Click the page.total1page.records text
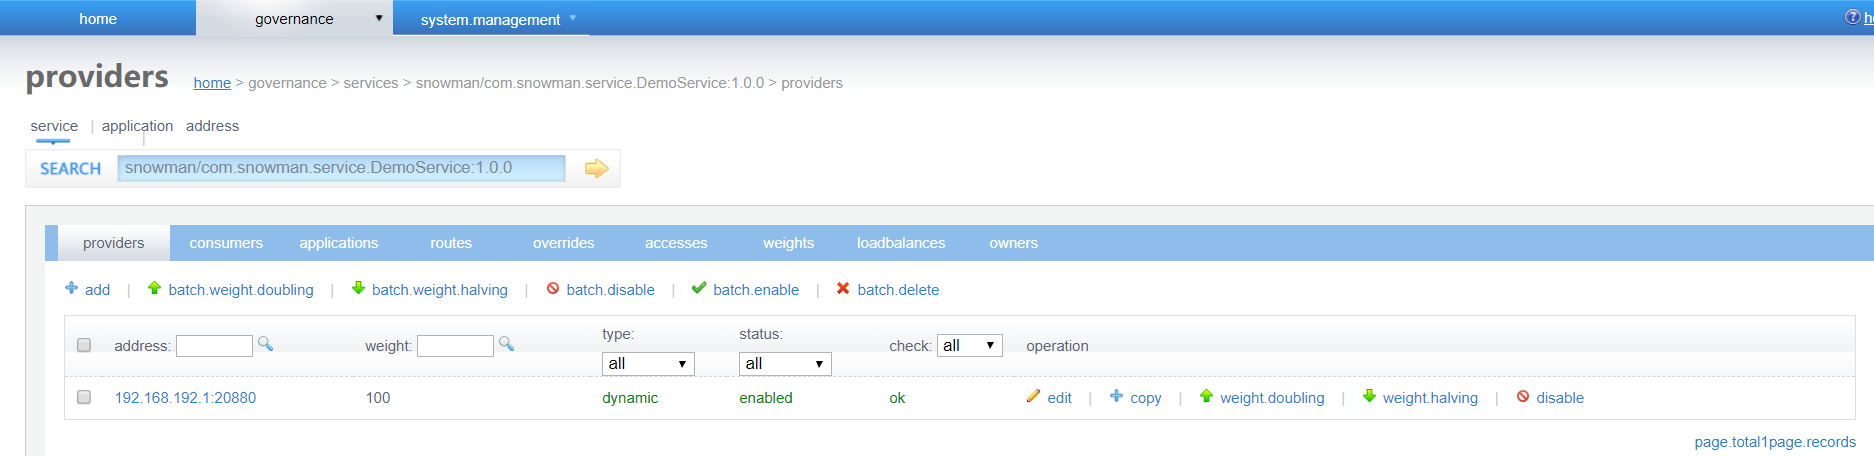 coord(1775,442)
